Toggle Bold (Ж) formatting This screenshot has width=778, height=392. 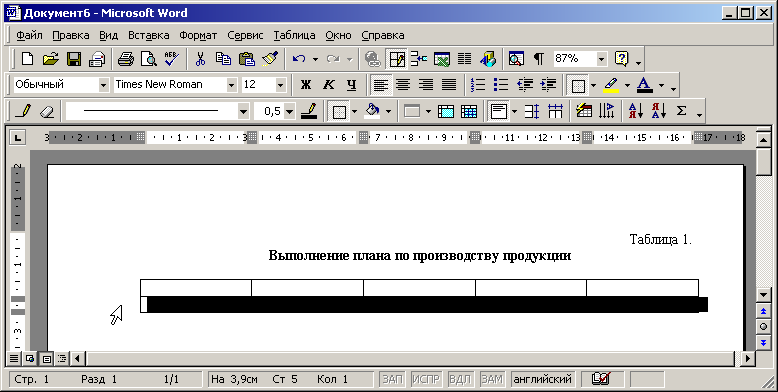pyautogui.click(x=306, y=85)
